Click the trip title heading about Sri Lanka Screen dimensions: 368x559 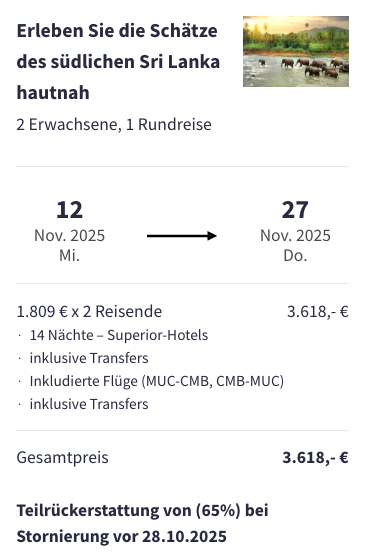pyautogui.click(x=118, y=61)
